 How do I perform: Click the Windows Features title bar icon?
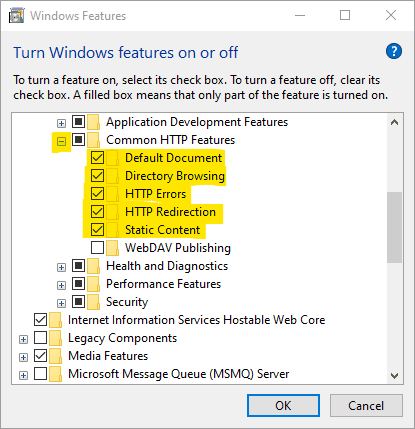tap(17, 16)
